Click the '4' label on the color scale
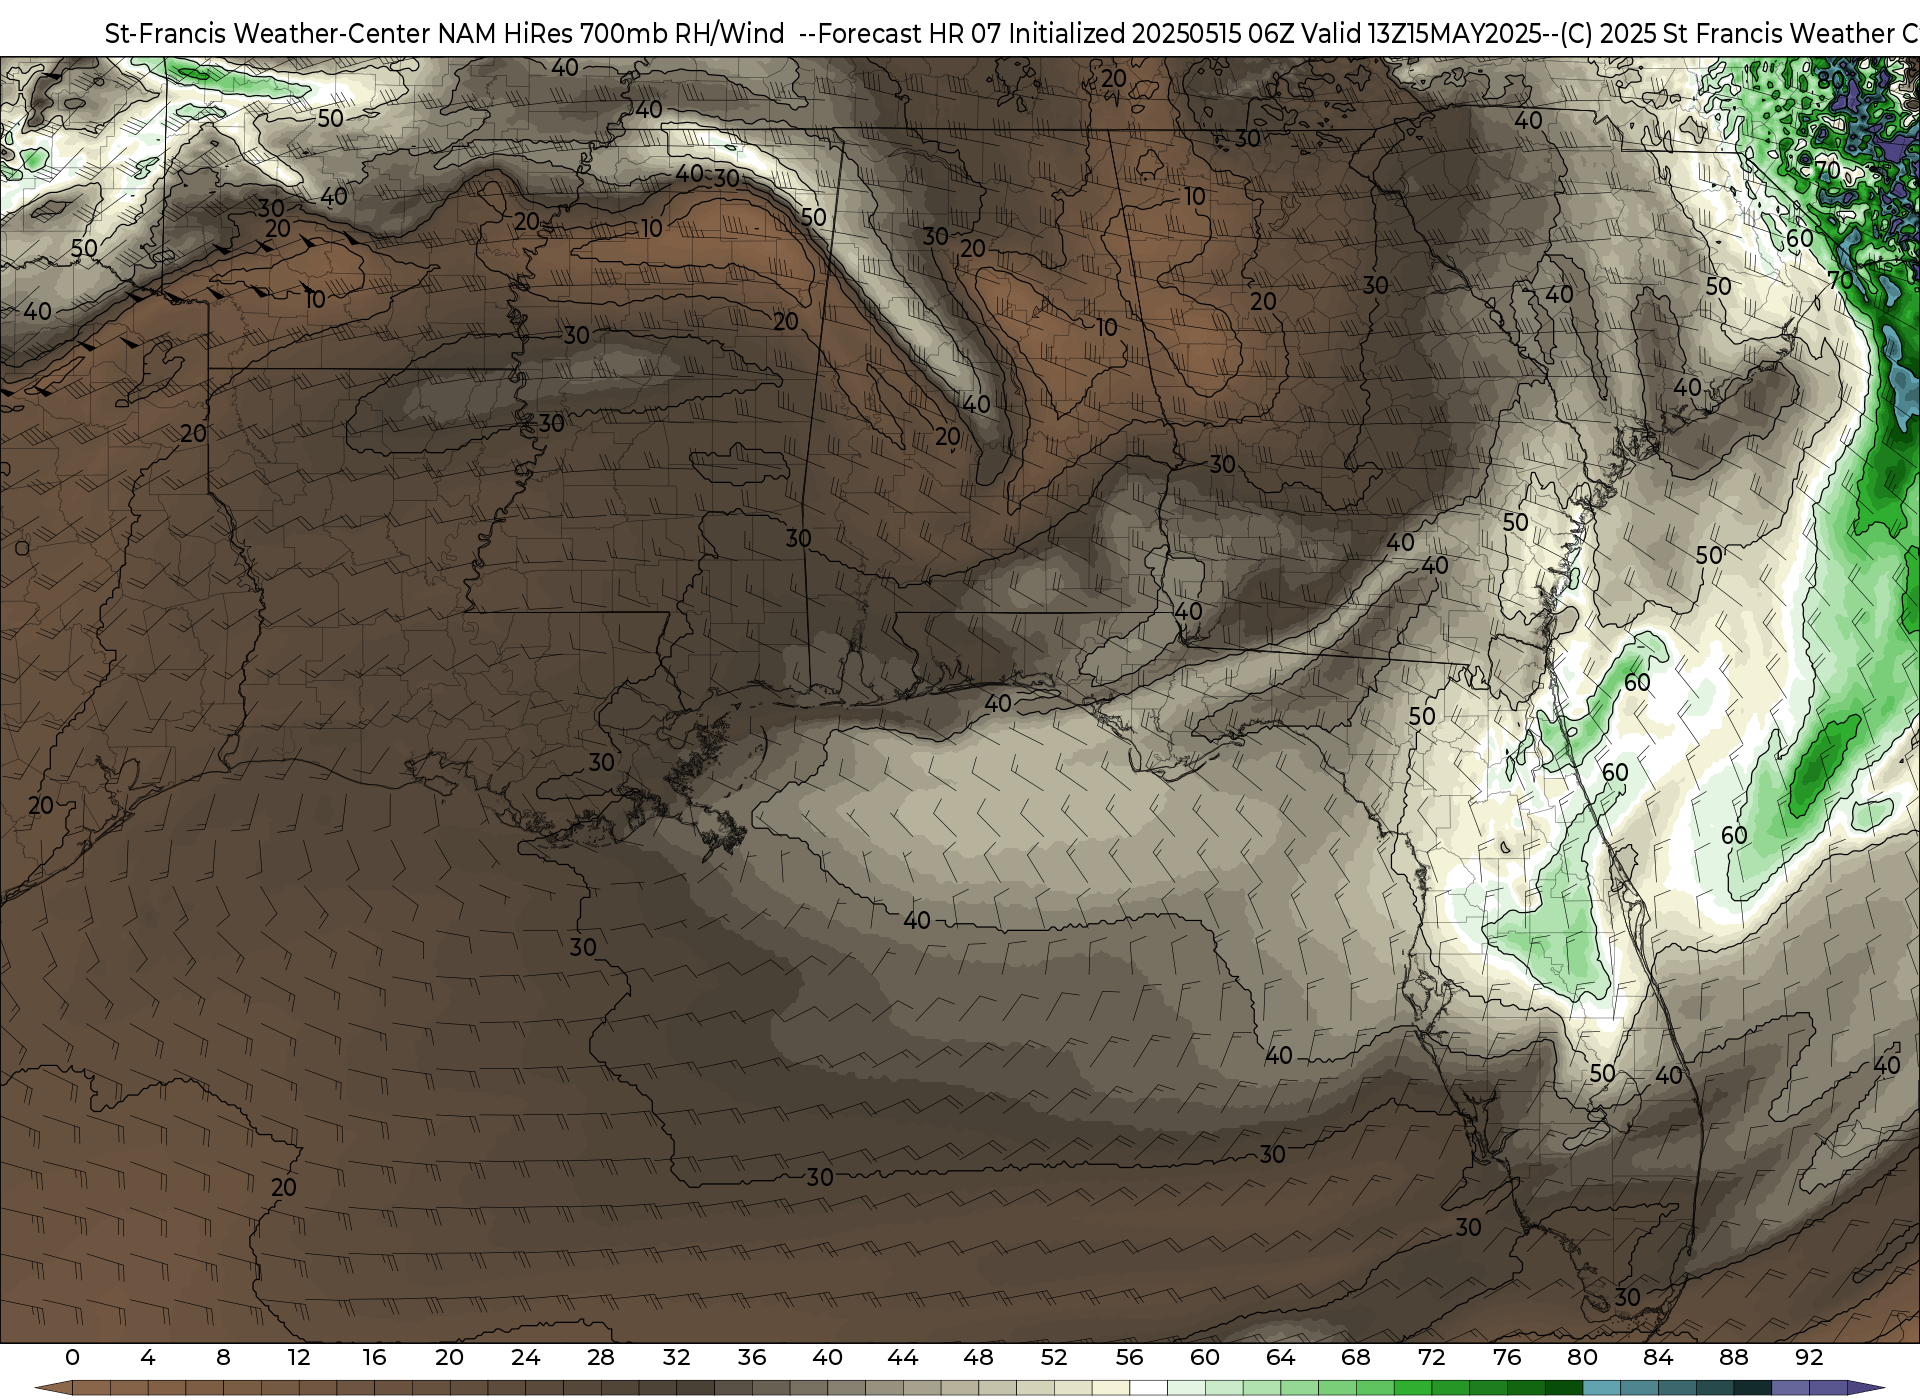Screen dimensions: 1920x1400 pyautogui.click(x=148, y=1357)
